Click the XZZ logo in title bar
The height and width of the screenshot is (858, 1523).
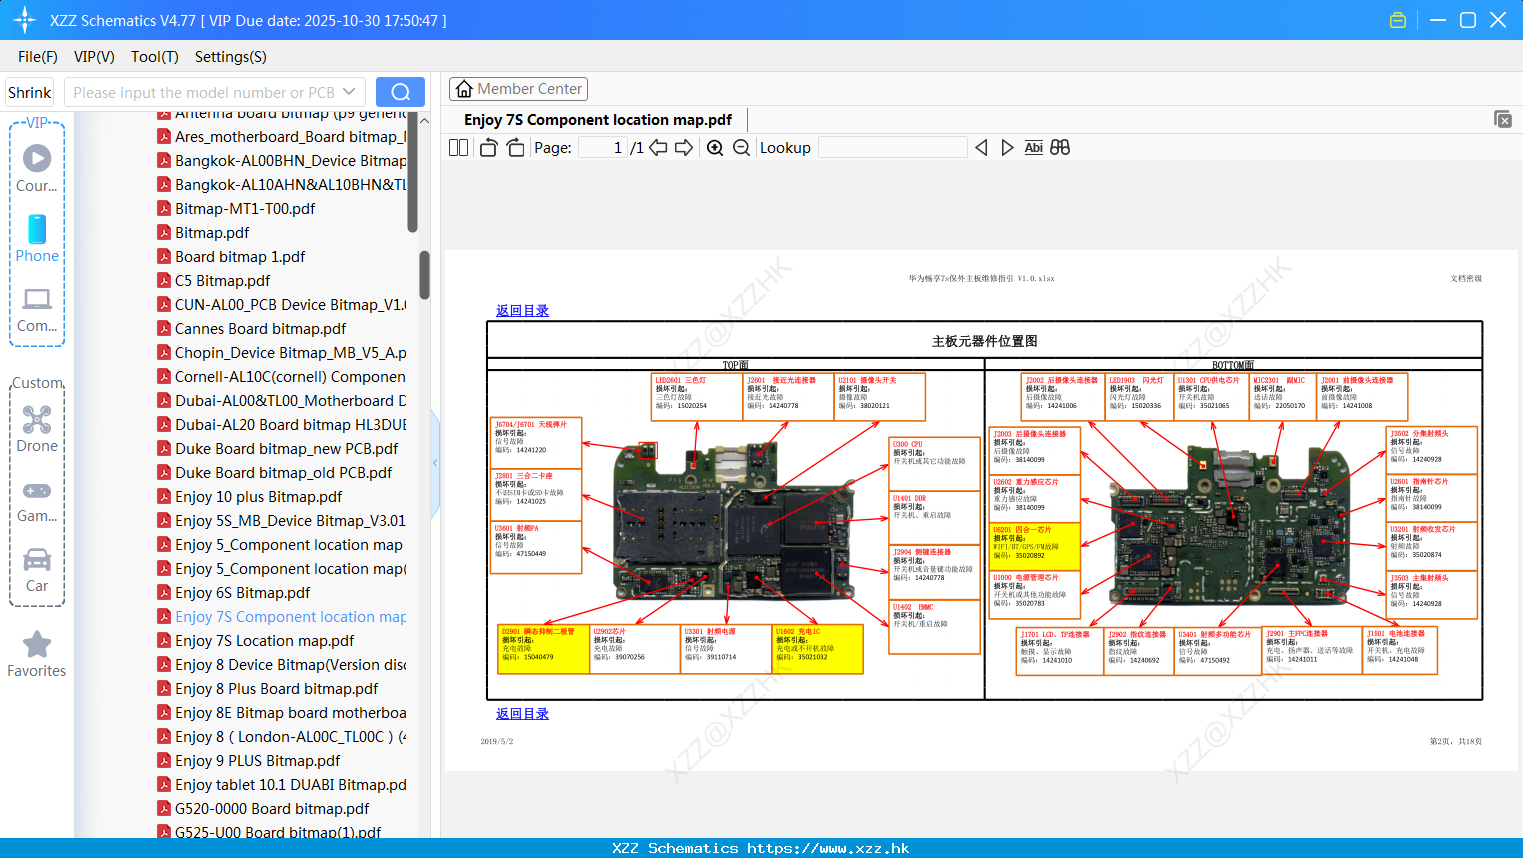pyautogui.click(x=24, y=20)
